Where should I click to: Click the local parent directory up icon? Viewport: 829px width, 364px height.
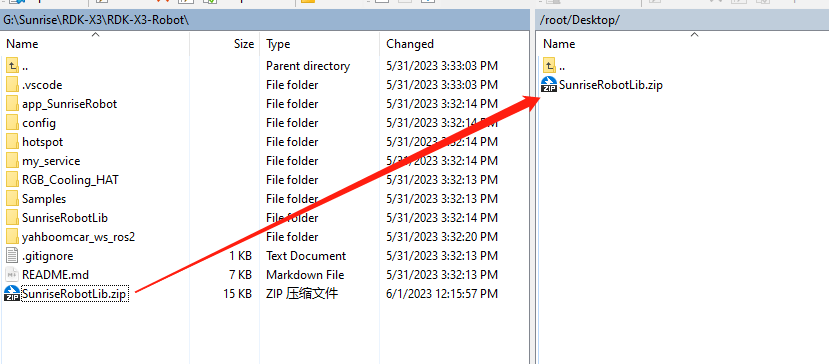pos(12,66)
